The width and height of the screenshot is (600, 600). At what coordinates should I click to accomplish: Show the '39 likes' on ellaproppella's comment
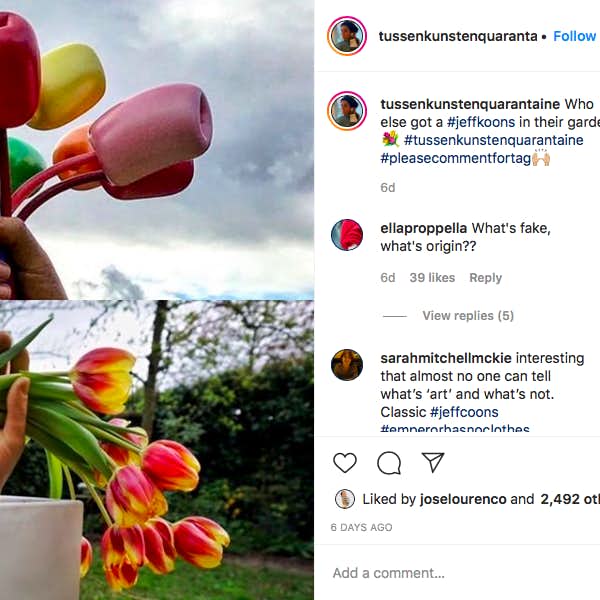tap(432, 278)
